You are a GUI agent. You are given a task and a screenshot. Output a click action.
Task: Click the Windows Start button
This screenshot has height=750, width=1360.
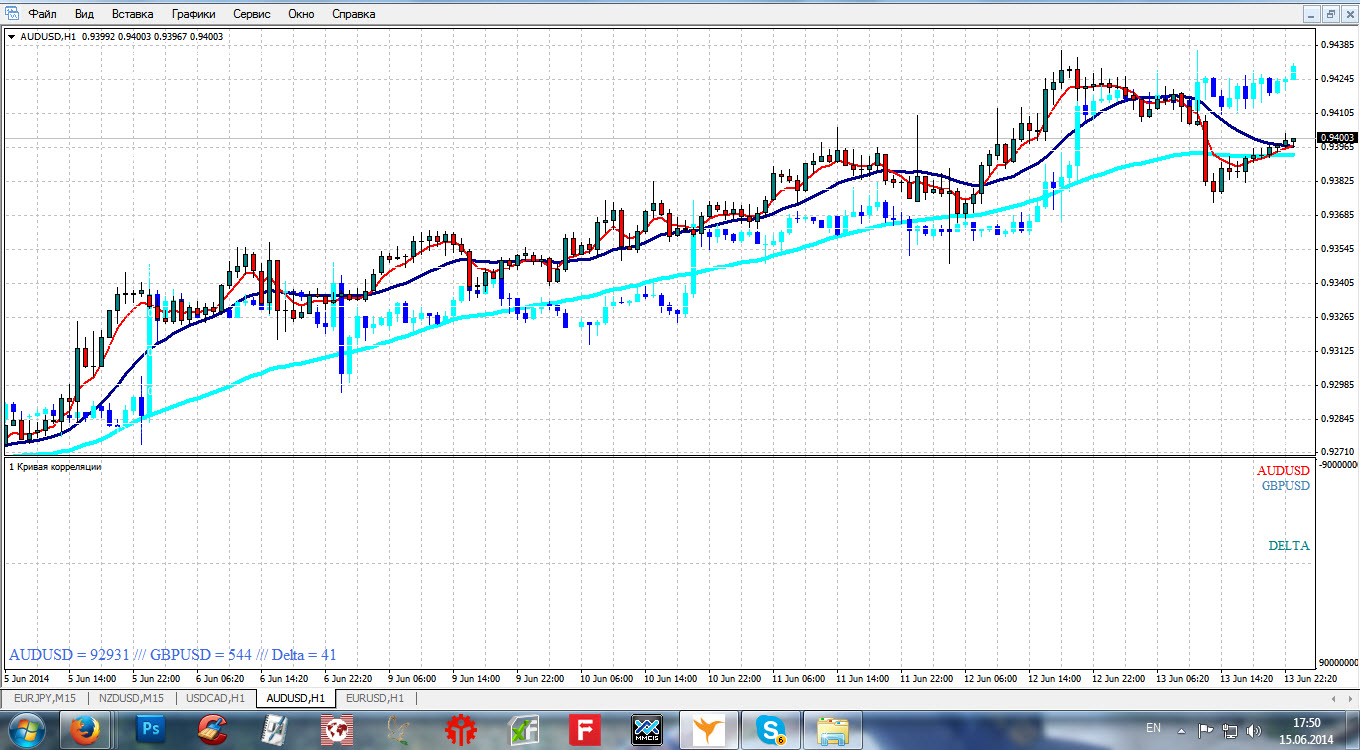tap(26, 730)
